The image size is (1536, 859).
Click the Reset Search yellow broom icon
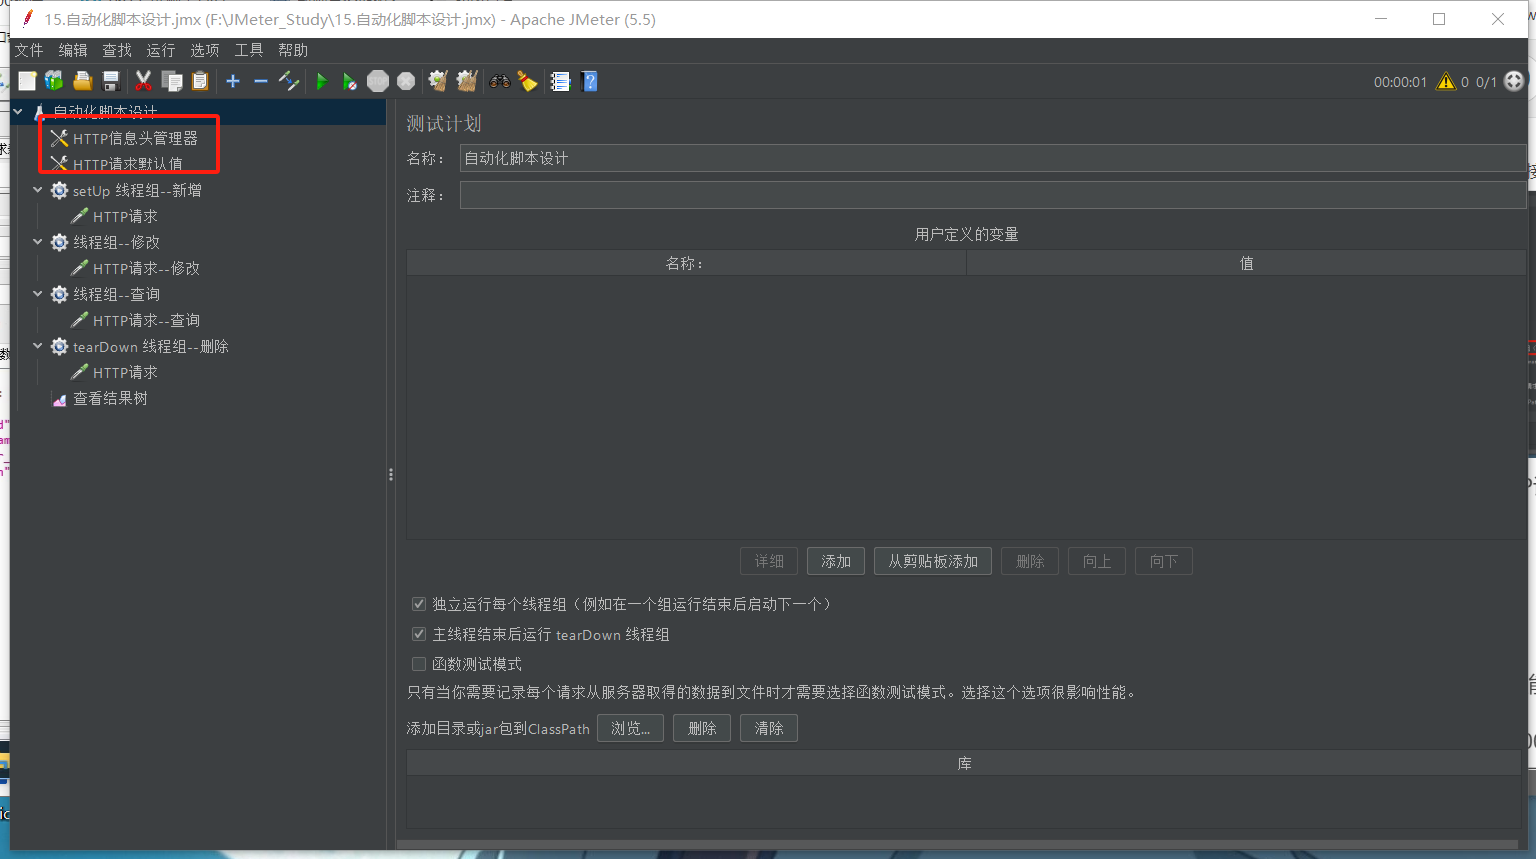pyautogui.click(x=528, y=81)
